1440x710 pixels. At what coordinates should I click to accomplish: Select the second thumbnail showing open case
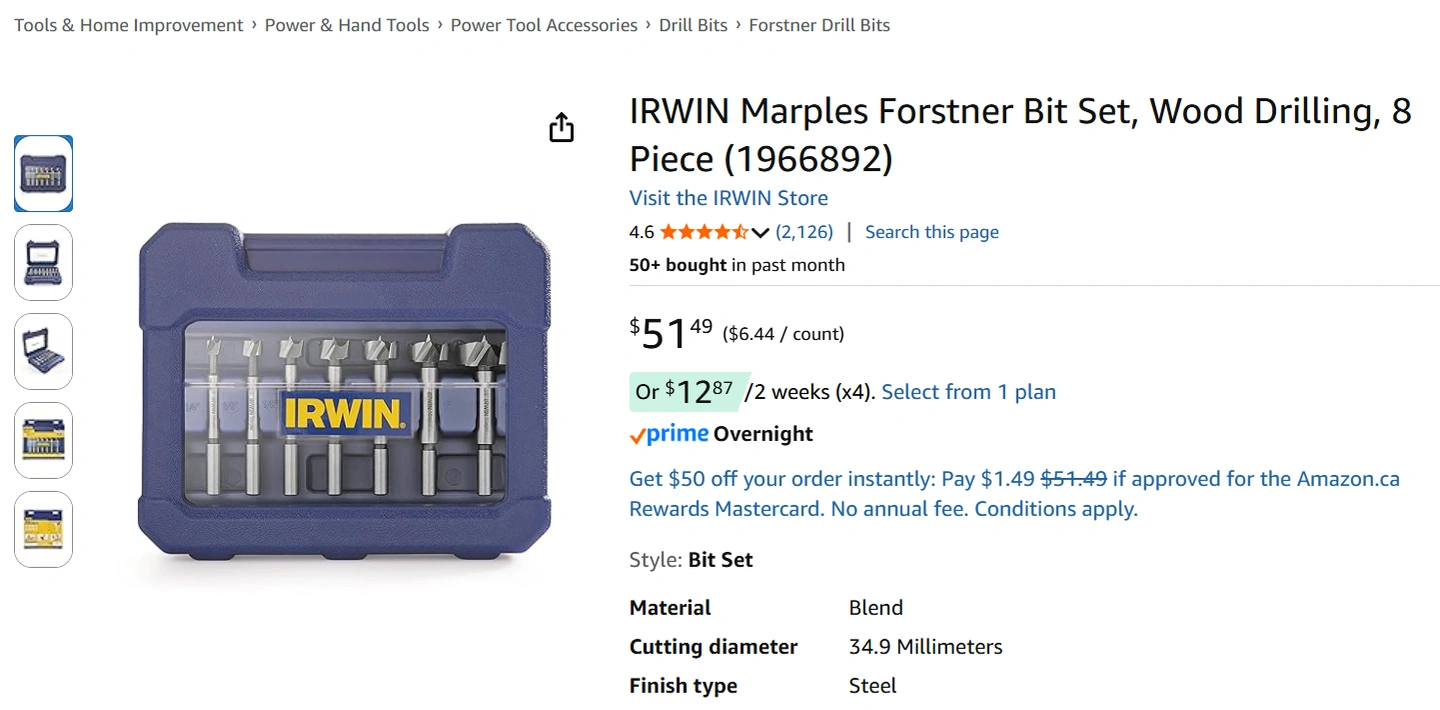pyautogui.click(x=43, y=263)
